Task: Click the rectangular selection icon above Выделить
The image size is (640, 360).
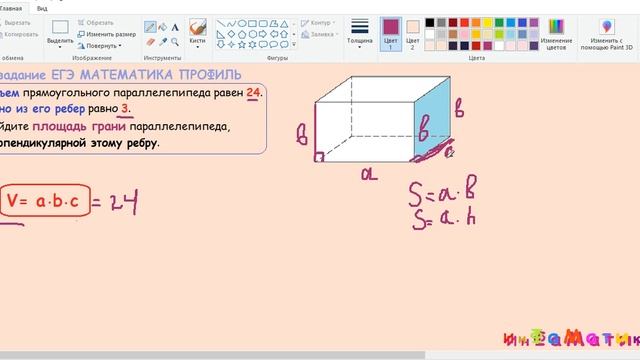Action: tap(60, 27)
